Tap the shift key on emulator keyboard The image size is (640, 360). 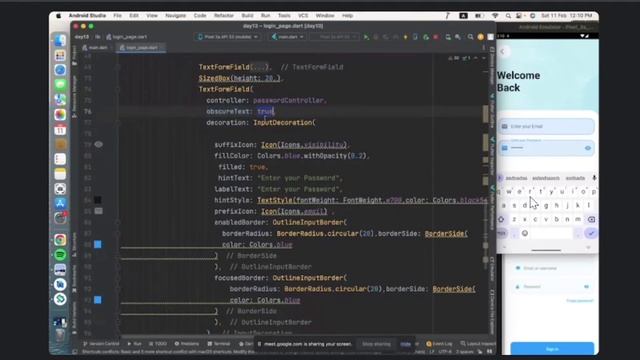click(x=501, y=219)
